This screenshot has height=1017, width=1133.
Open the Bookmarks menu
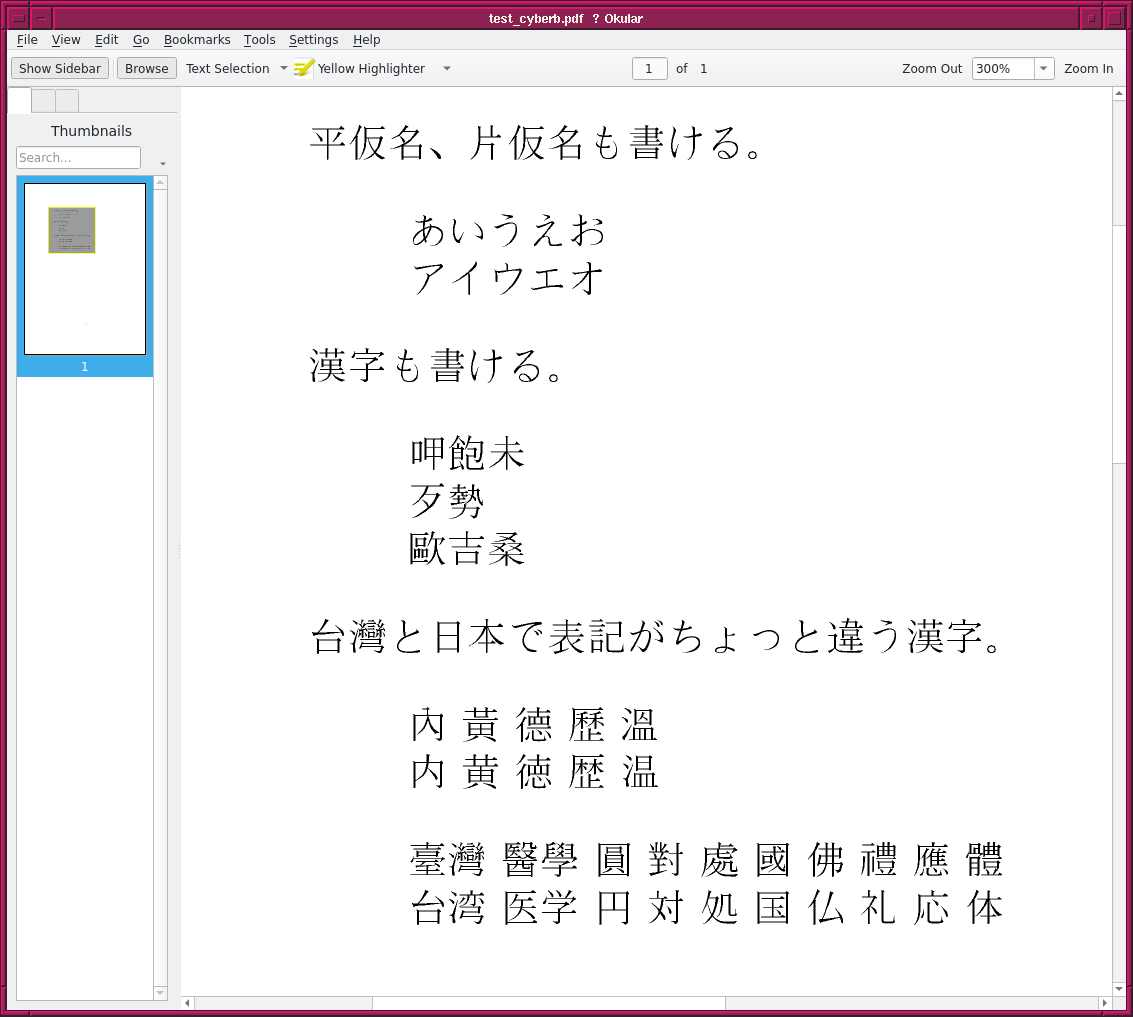coord(197,40)
